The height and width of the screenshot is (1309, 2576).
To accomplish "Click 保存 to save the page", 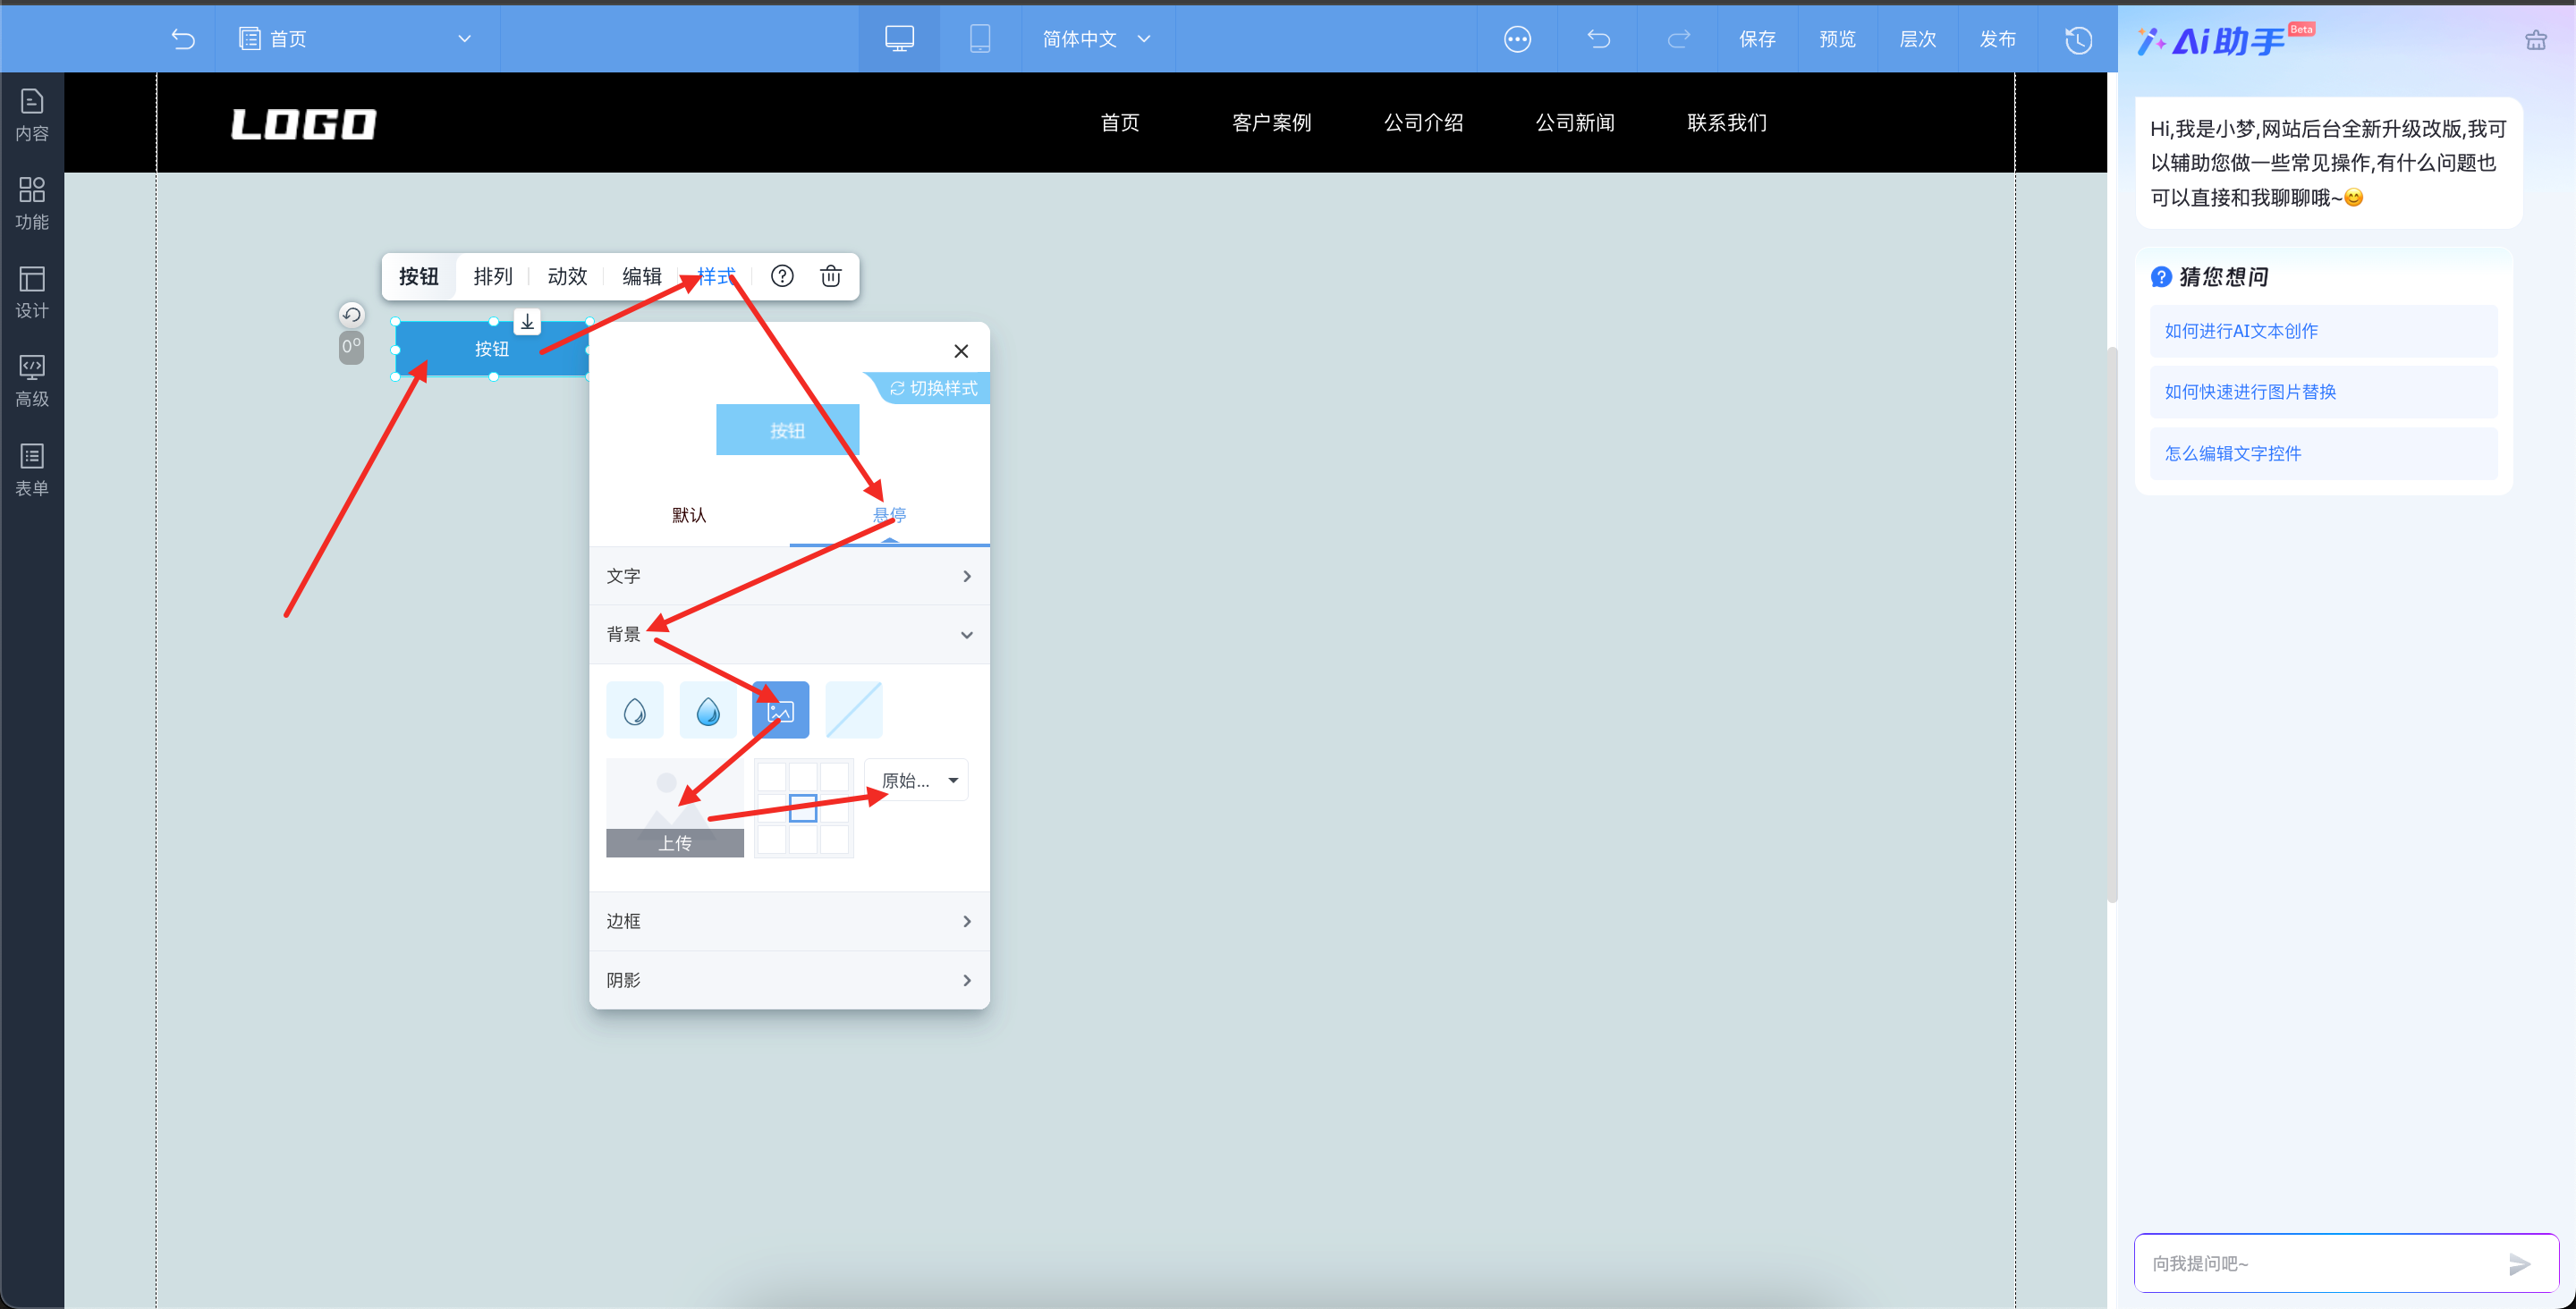I will (x=1757, y=39).
